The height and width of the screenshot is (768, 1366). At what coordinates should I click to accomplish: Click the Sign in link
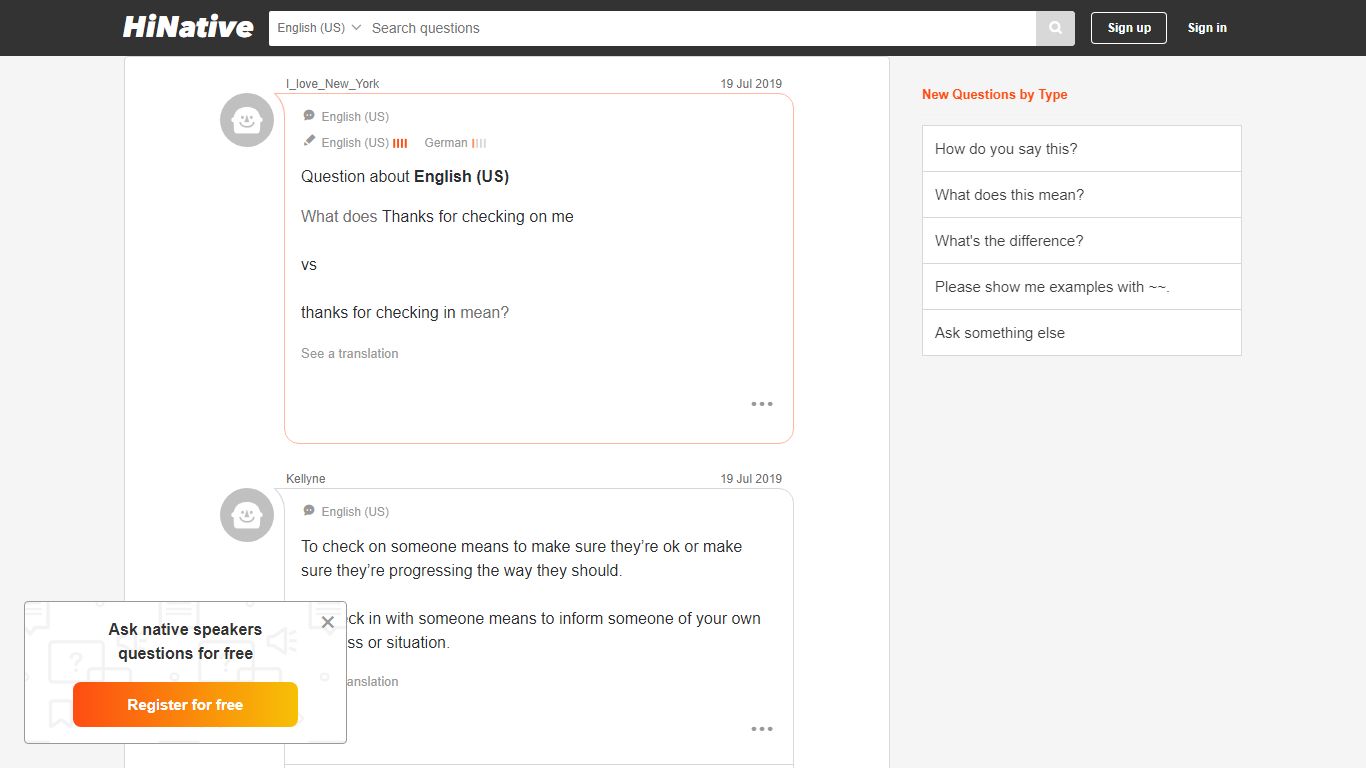pyautogui.click(x=1207, y=28)
